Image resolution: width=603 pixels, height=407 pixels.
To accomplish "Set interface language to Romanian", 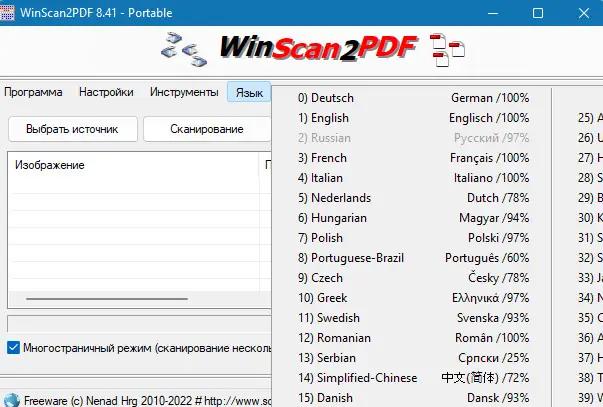I will pyautogui.click(x=413, y=338).
